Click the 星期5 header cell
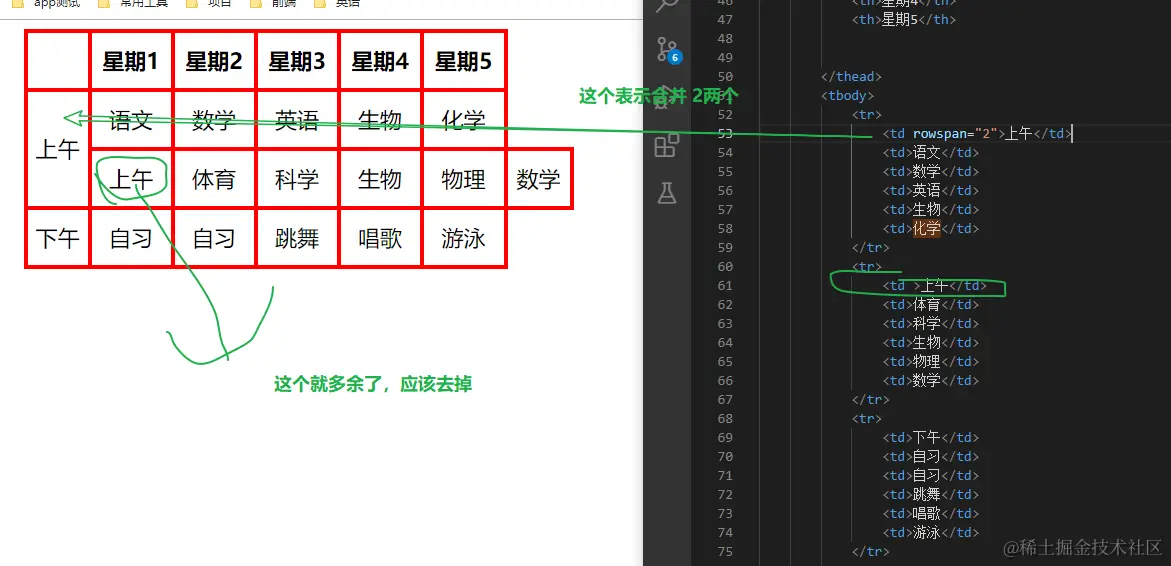The width and height of the screenshot is (1171, 566). (463, 60)
